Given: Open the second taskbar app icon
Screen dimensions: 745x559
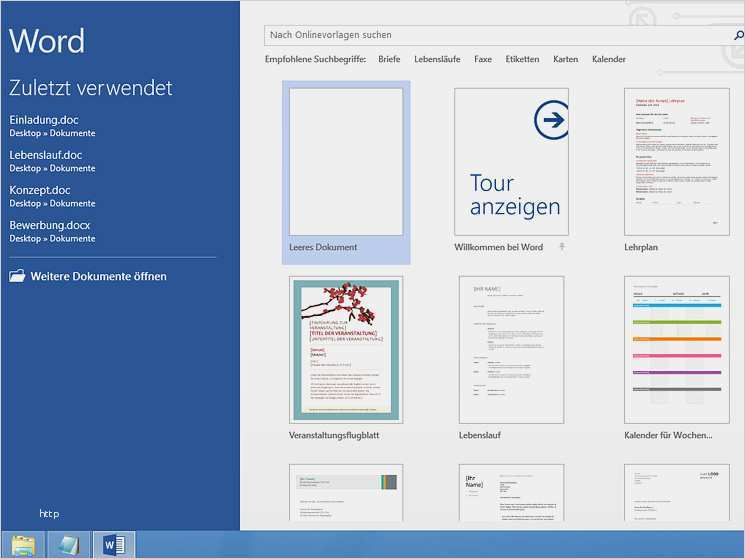Looking at the screenshot, I should pos(68,545).
